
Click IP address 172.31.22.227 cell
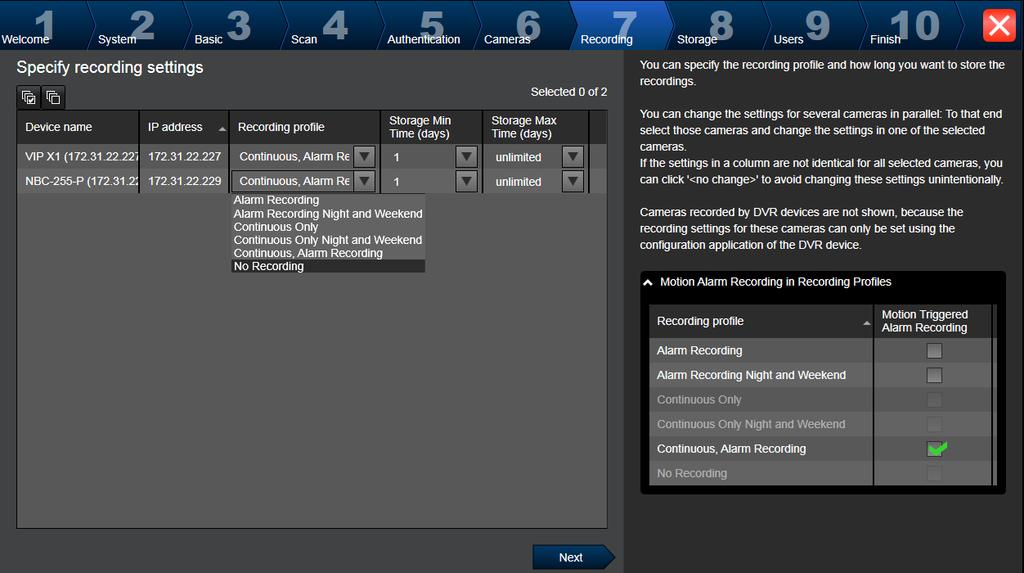[184, 157]
